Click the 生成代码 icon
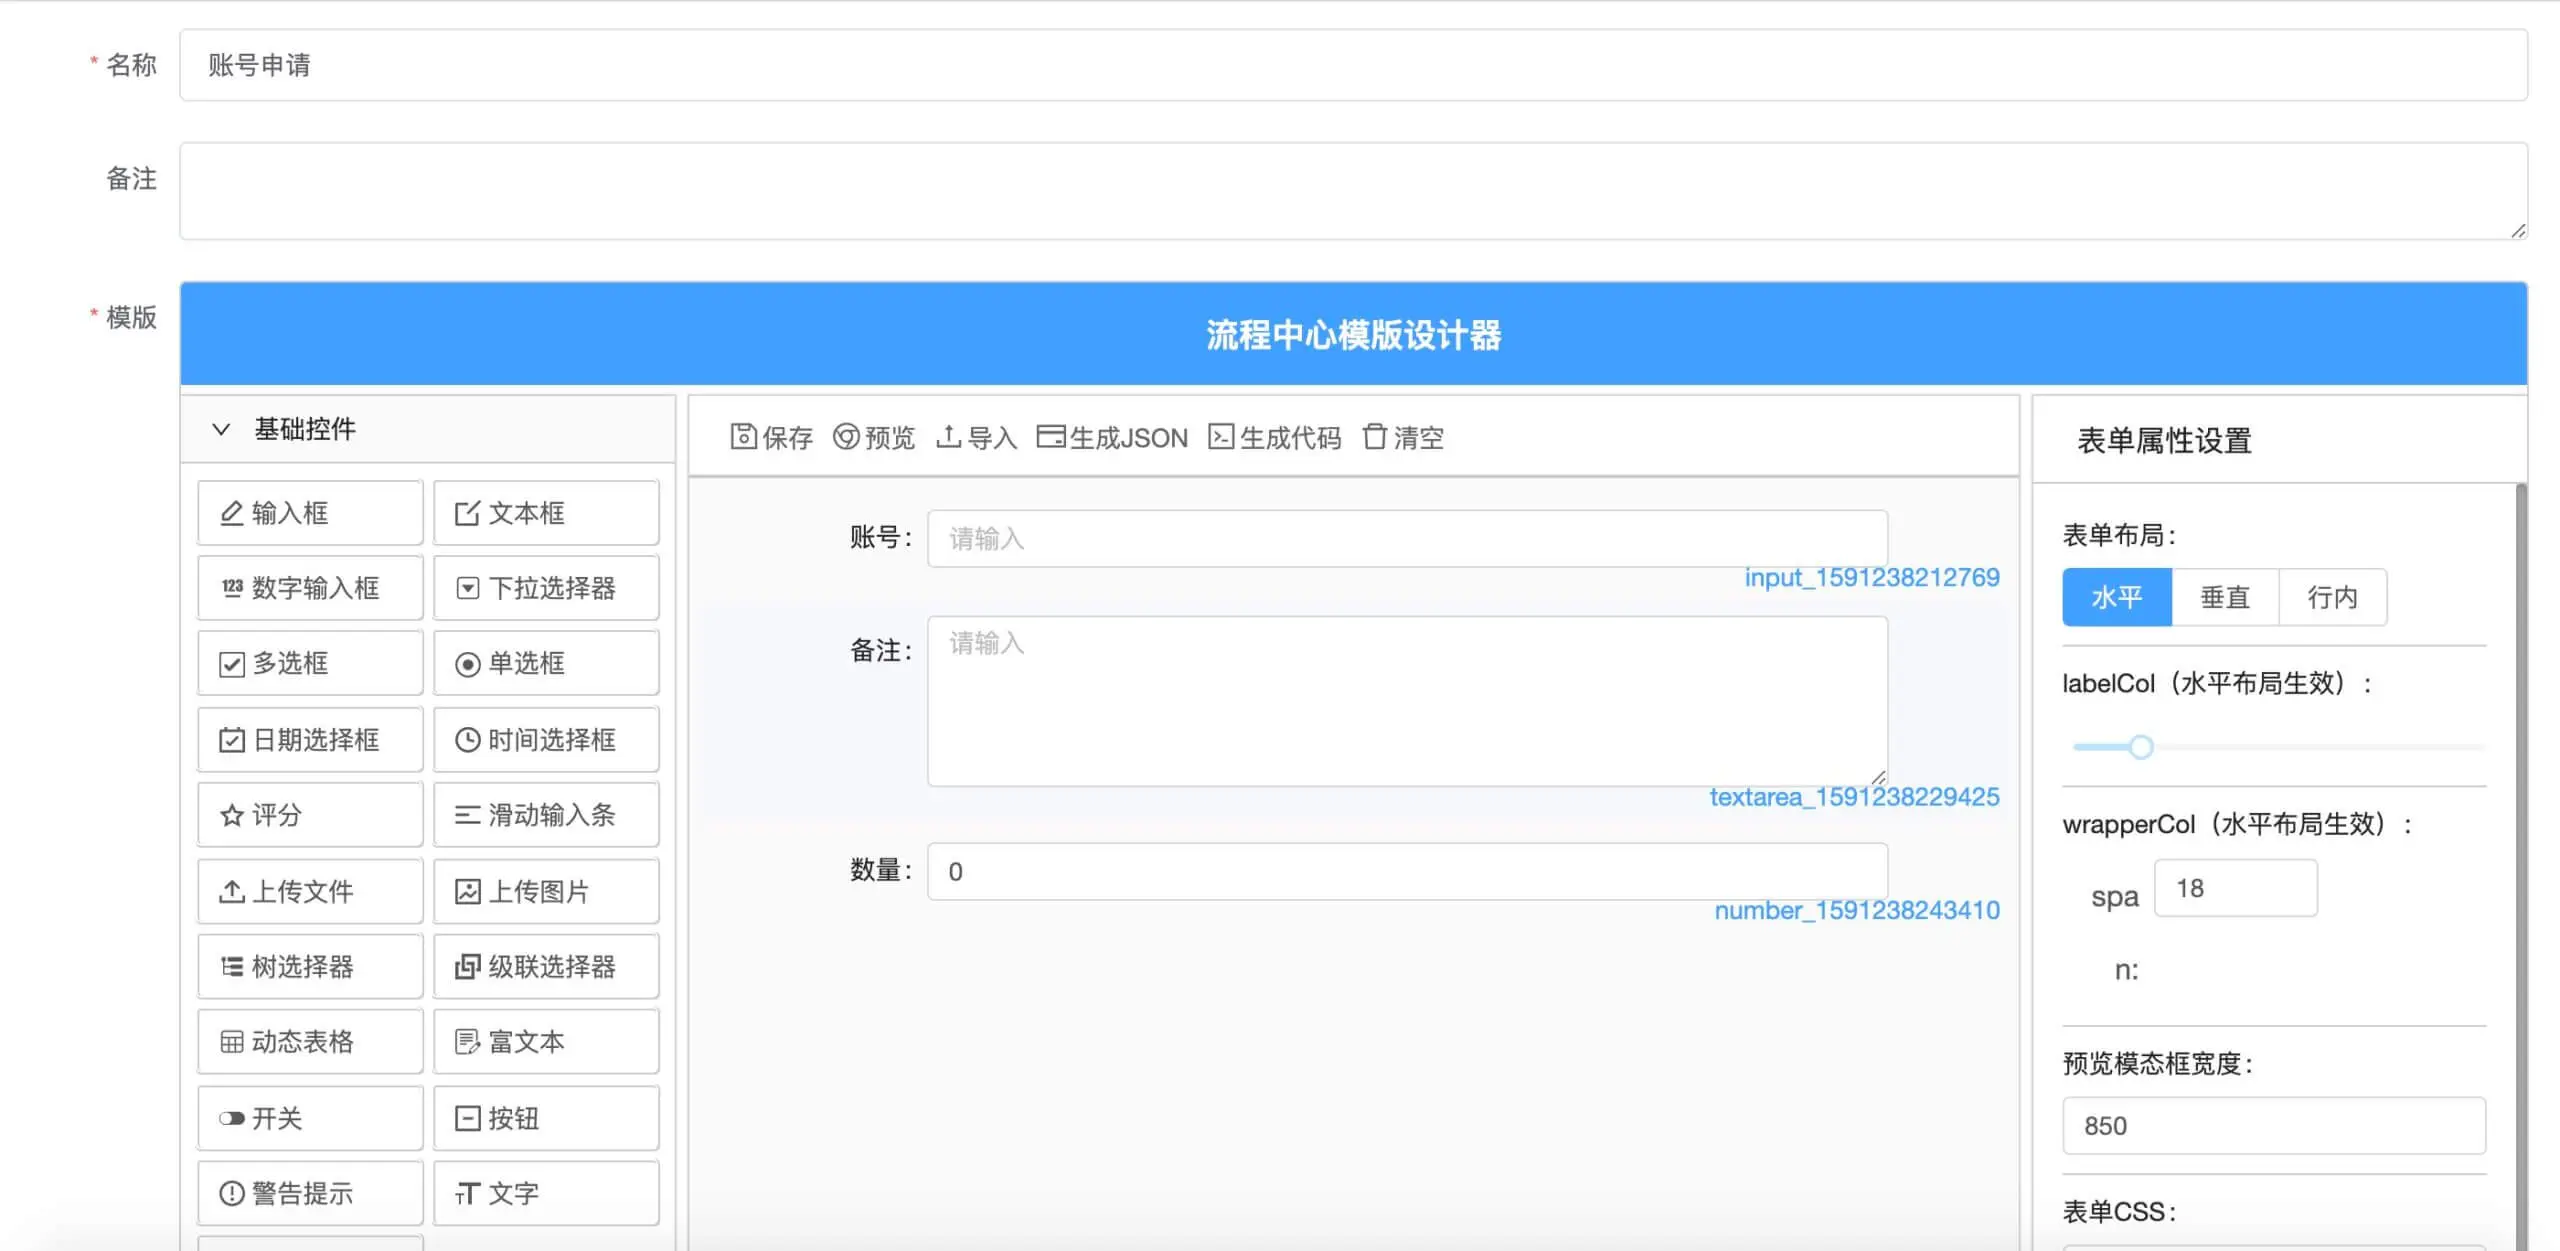Image resolution: width=2560 pixels, height=1251 pixels. tap(1220, 437)
